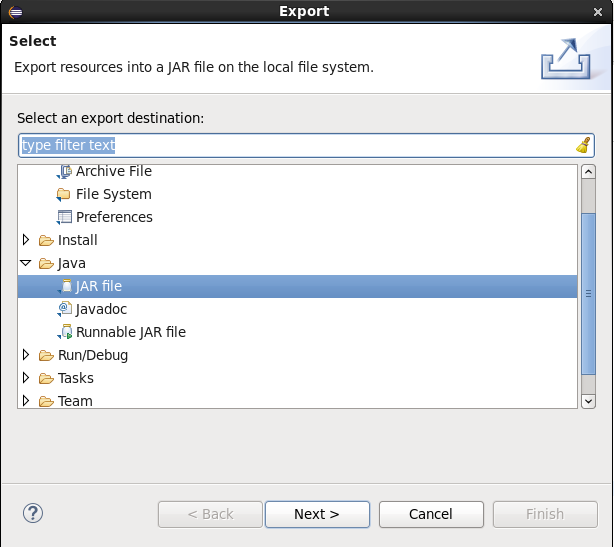Click the Javadoc export icon
The width and height of the screenshot is (614, 547).
coord(65,309)
